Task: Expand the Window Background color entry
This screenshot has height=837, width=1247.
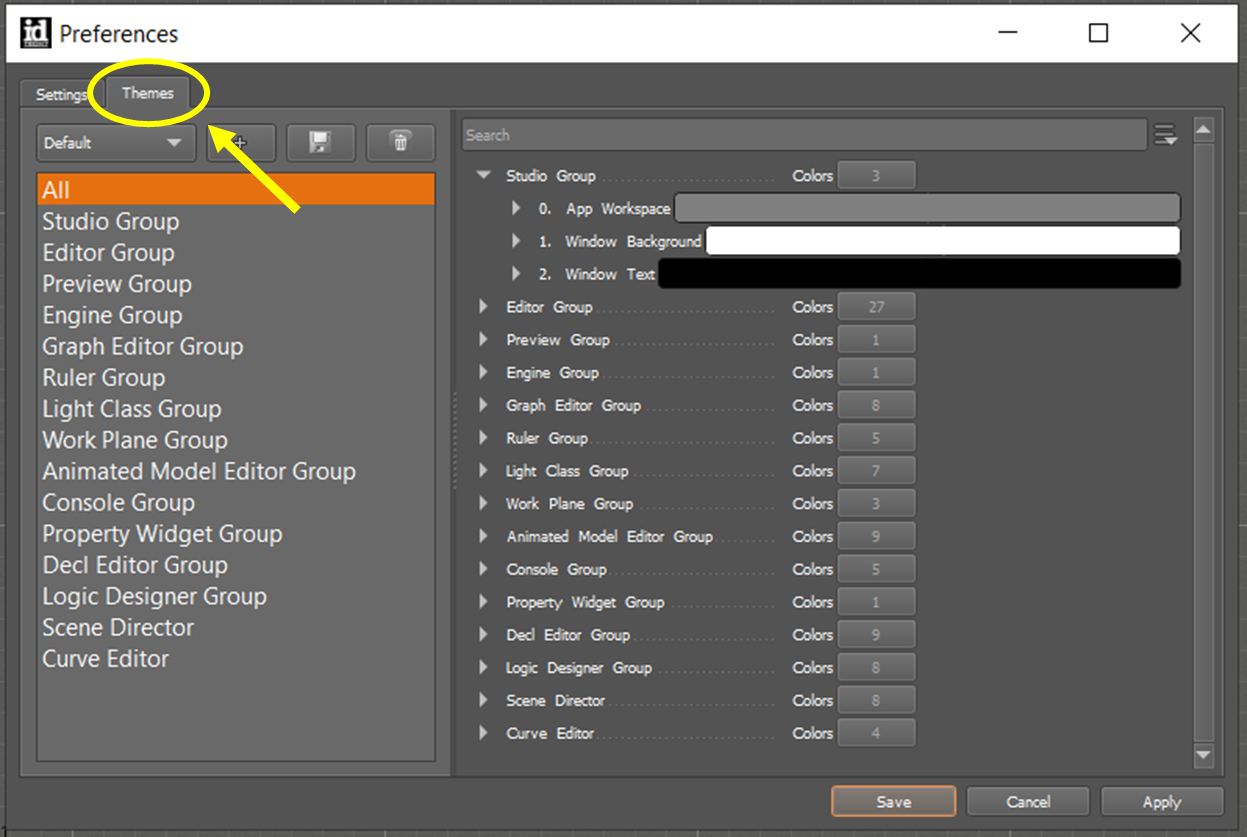Action: pyautogui.click(x=516, y=241)
